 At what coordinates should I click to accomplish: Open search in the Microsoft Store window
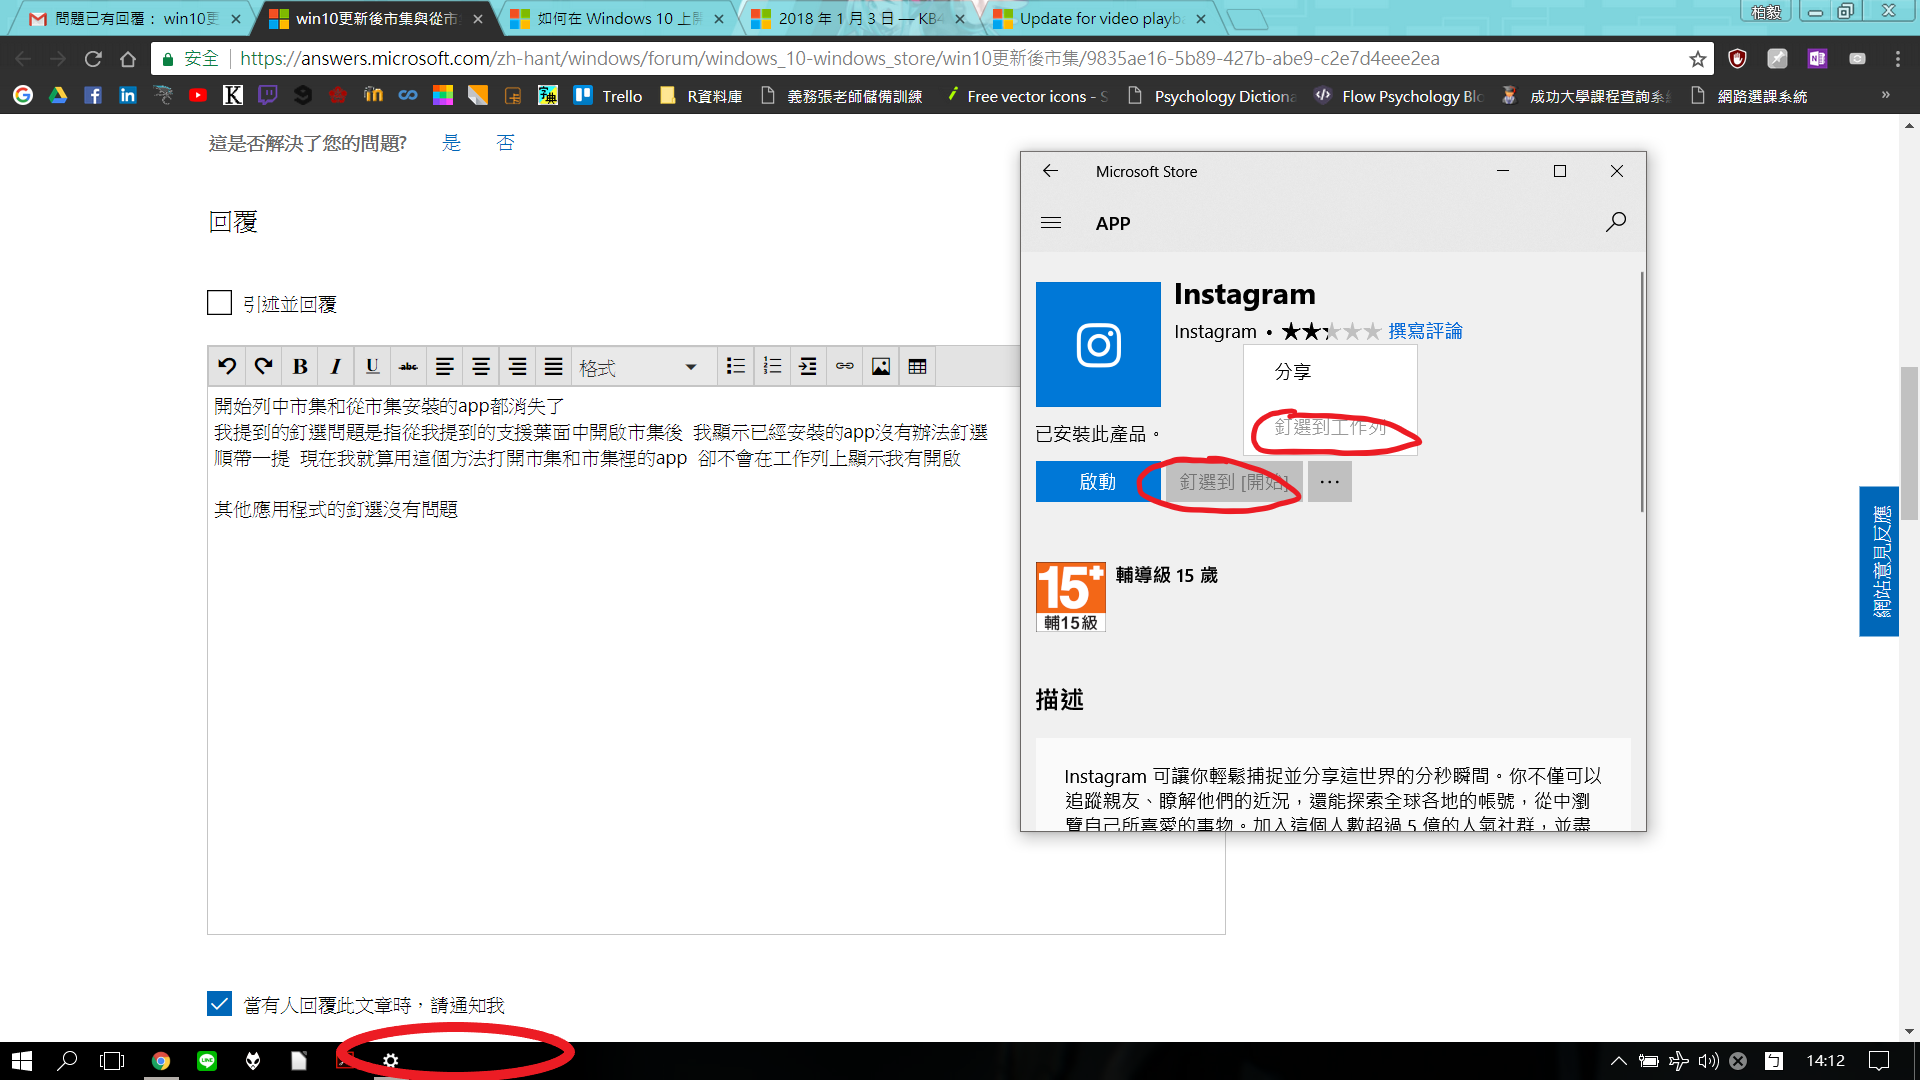[1615, 222]
